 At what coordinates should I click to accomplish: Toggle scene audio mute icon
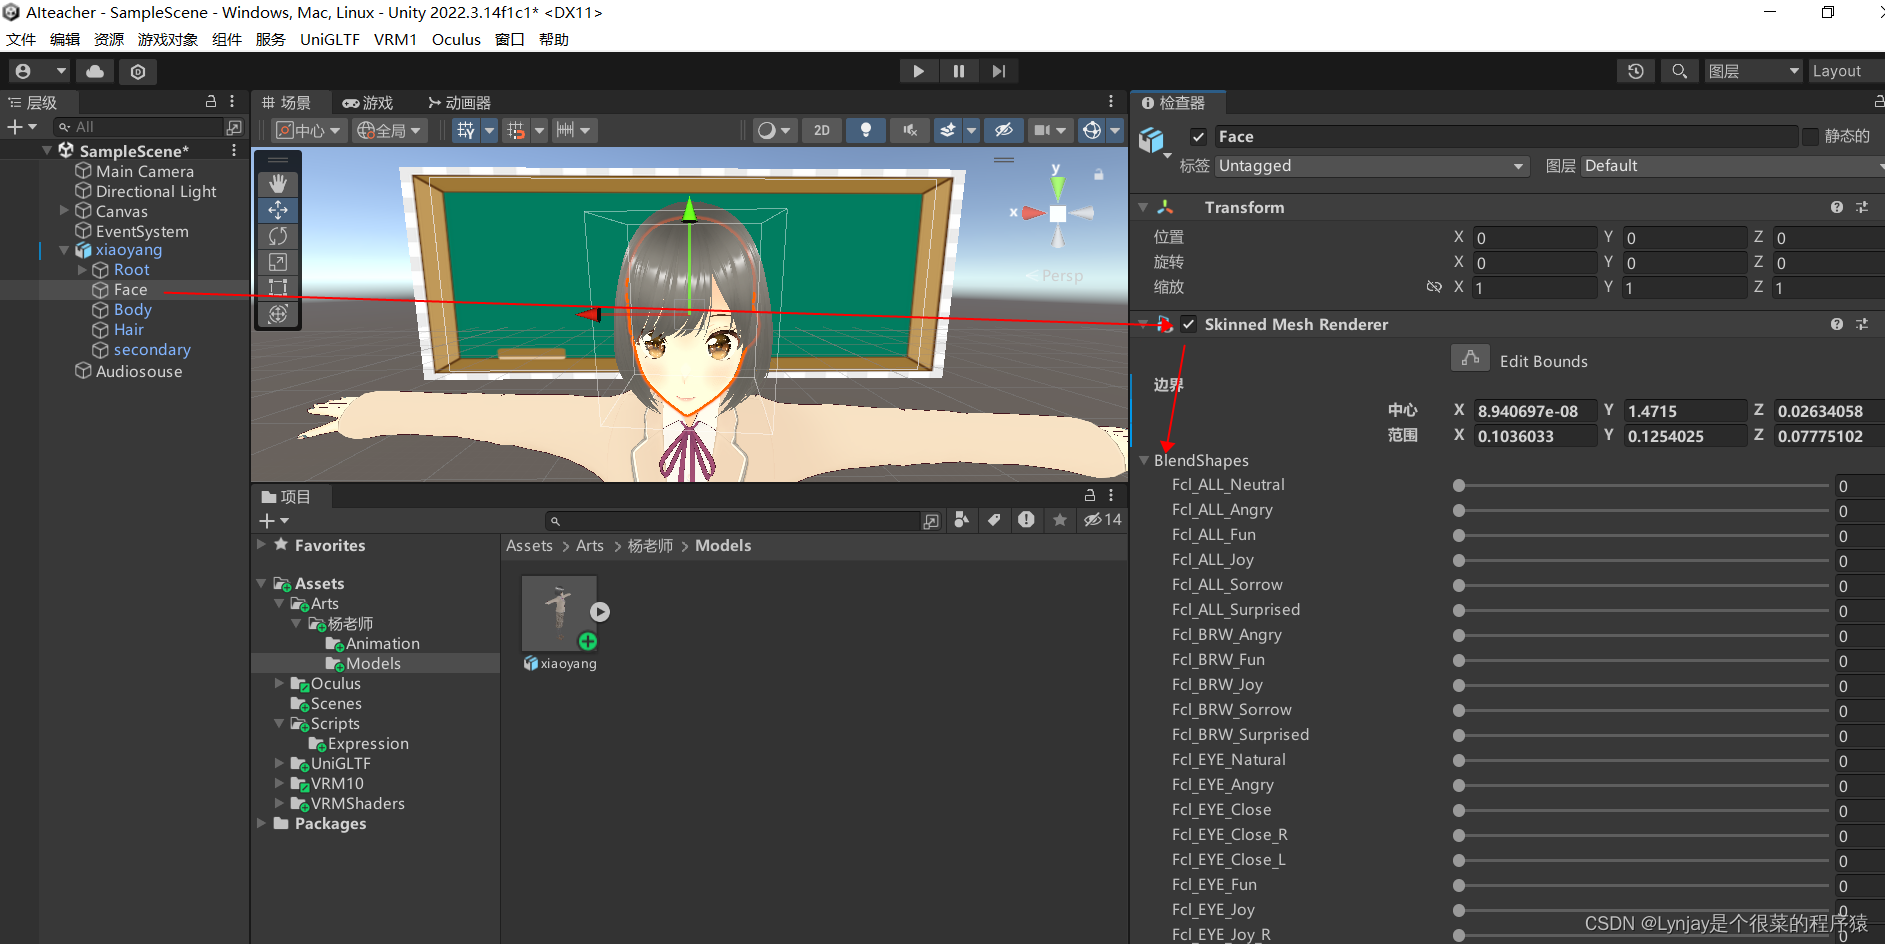[909, 129]
